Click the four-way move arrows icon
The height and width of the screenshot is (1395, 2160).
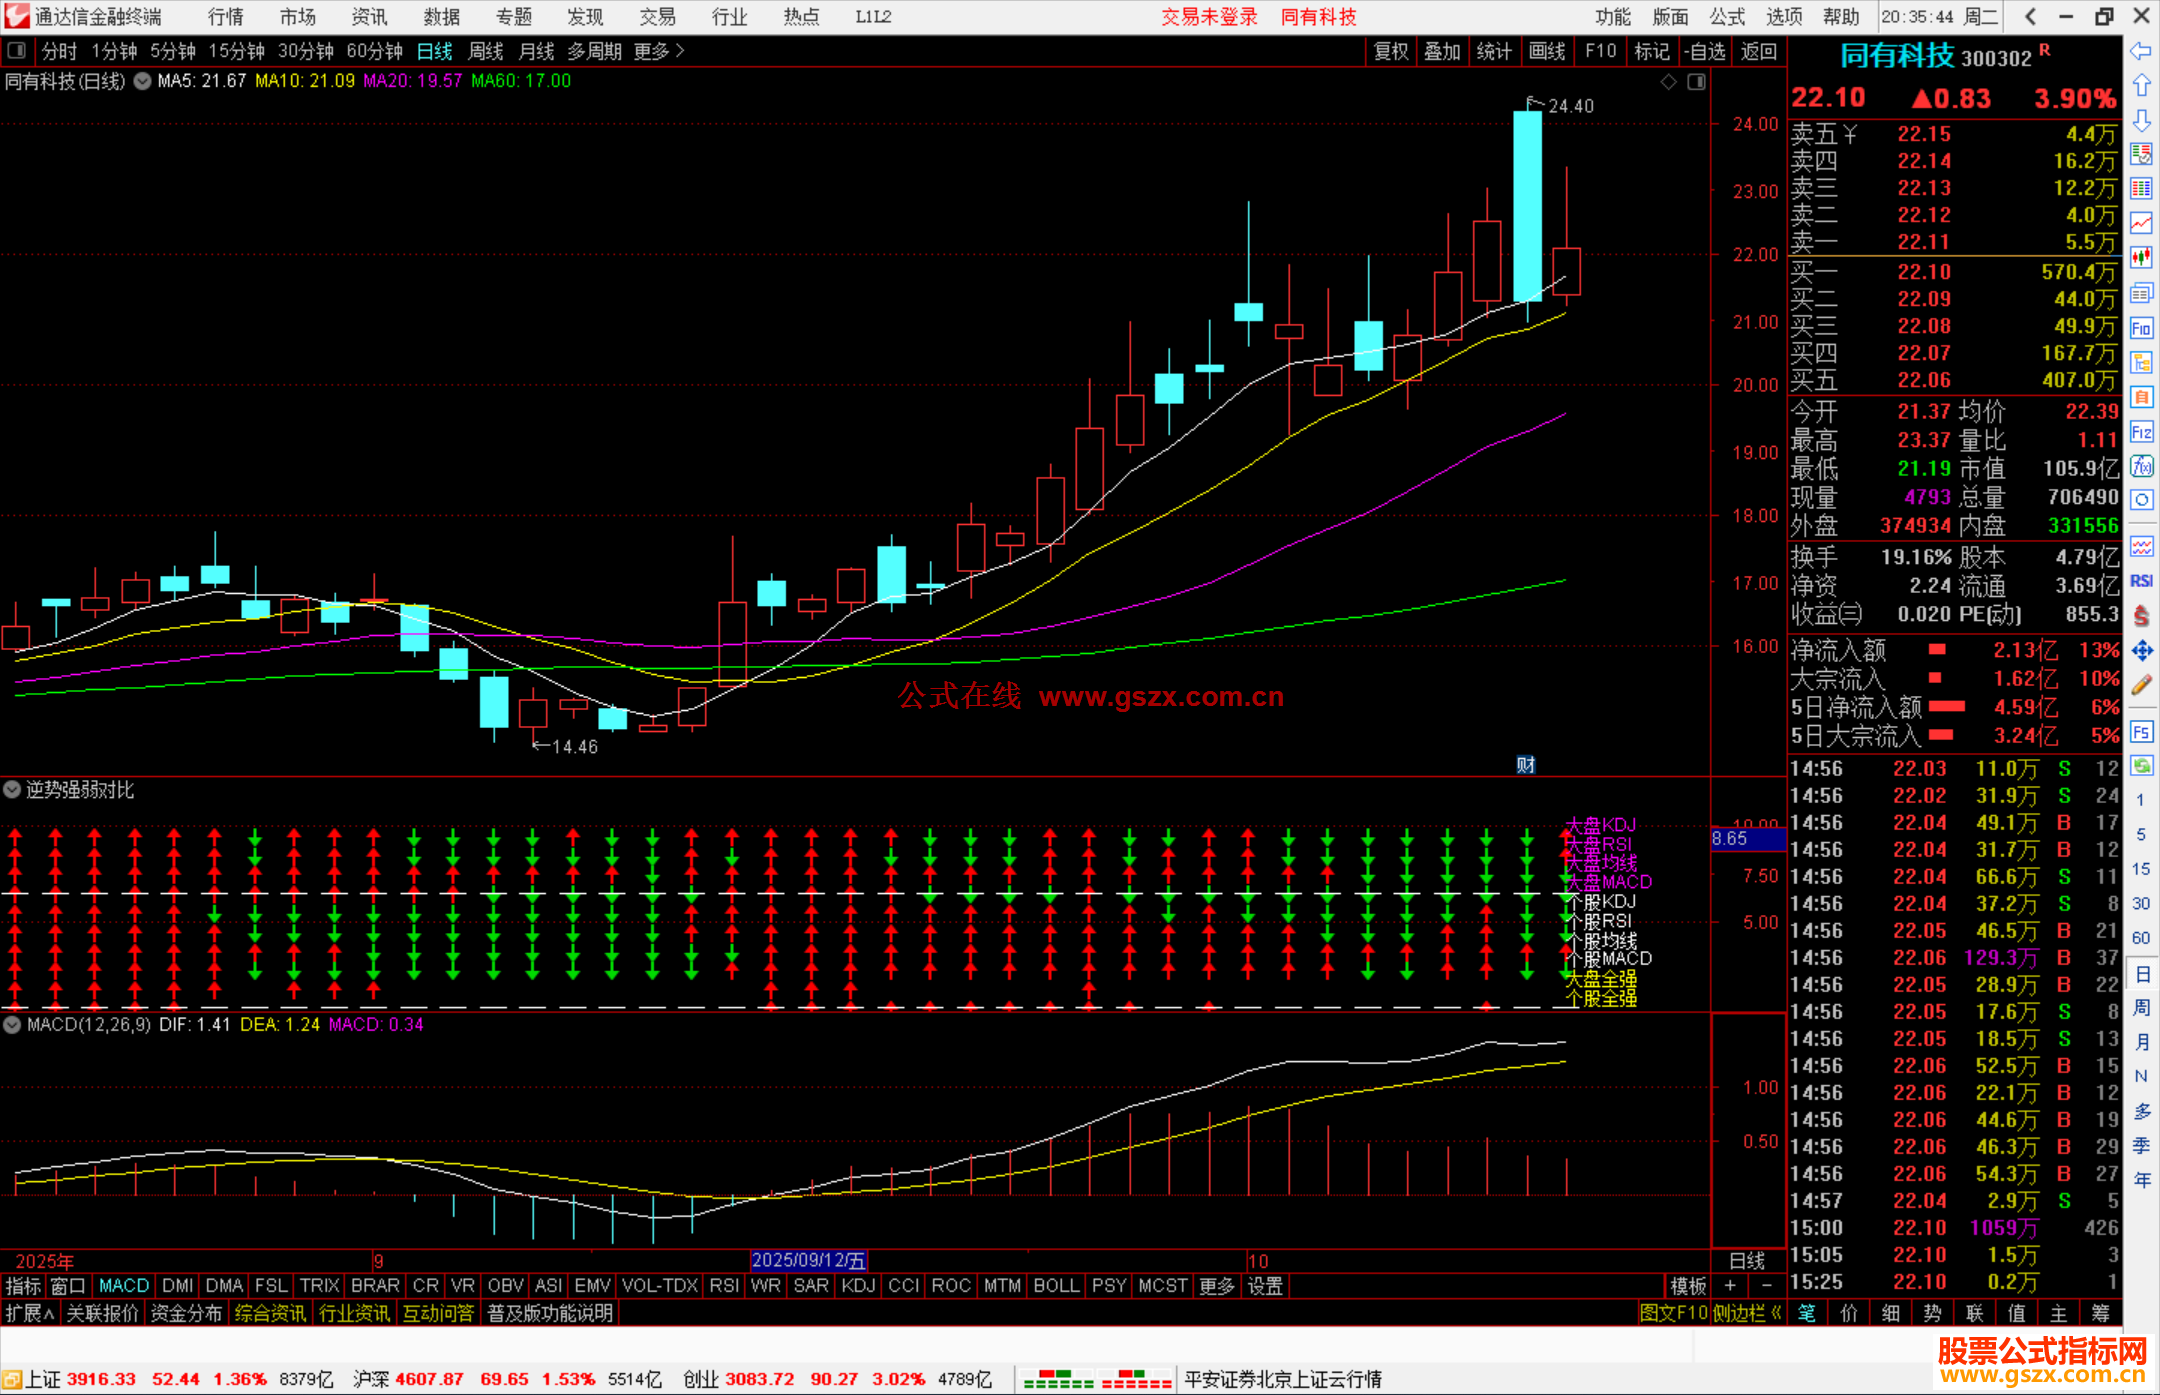pyautogui.click(x=2141, y=651)
